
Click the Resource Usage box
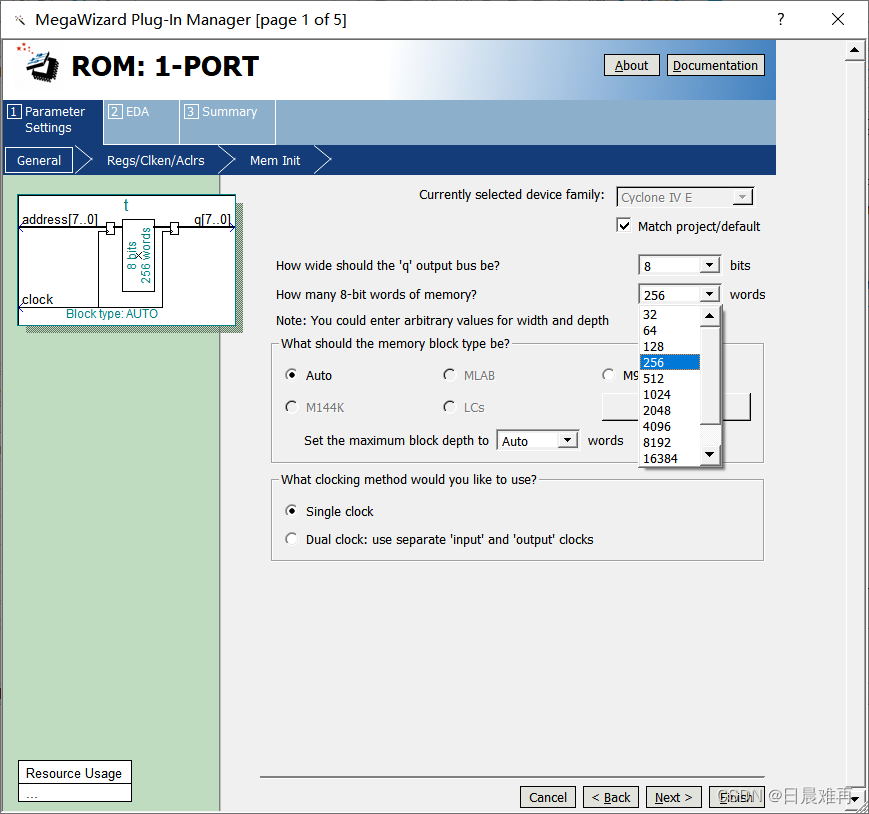point(75,781)
